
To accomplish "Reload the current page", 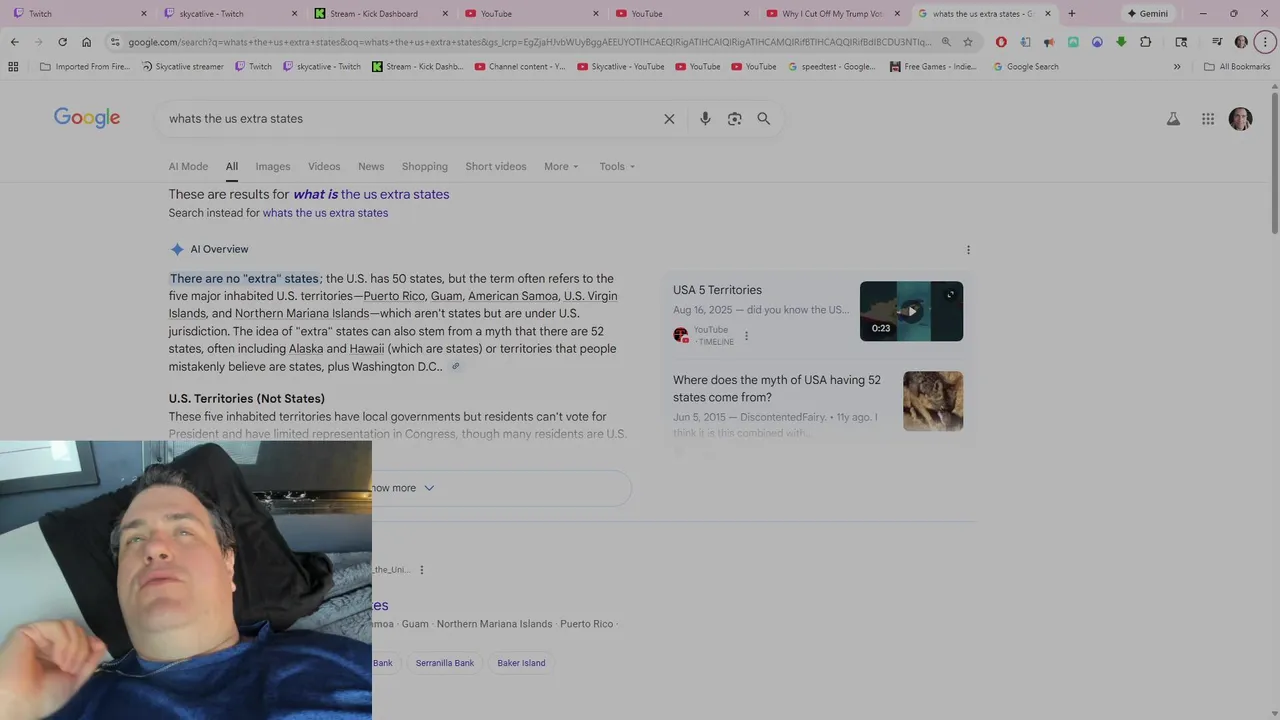I will pos(62,42).
